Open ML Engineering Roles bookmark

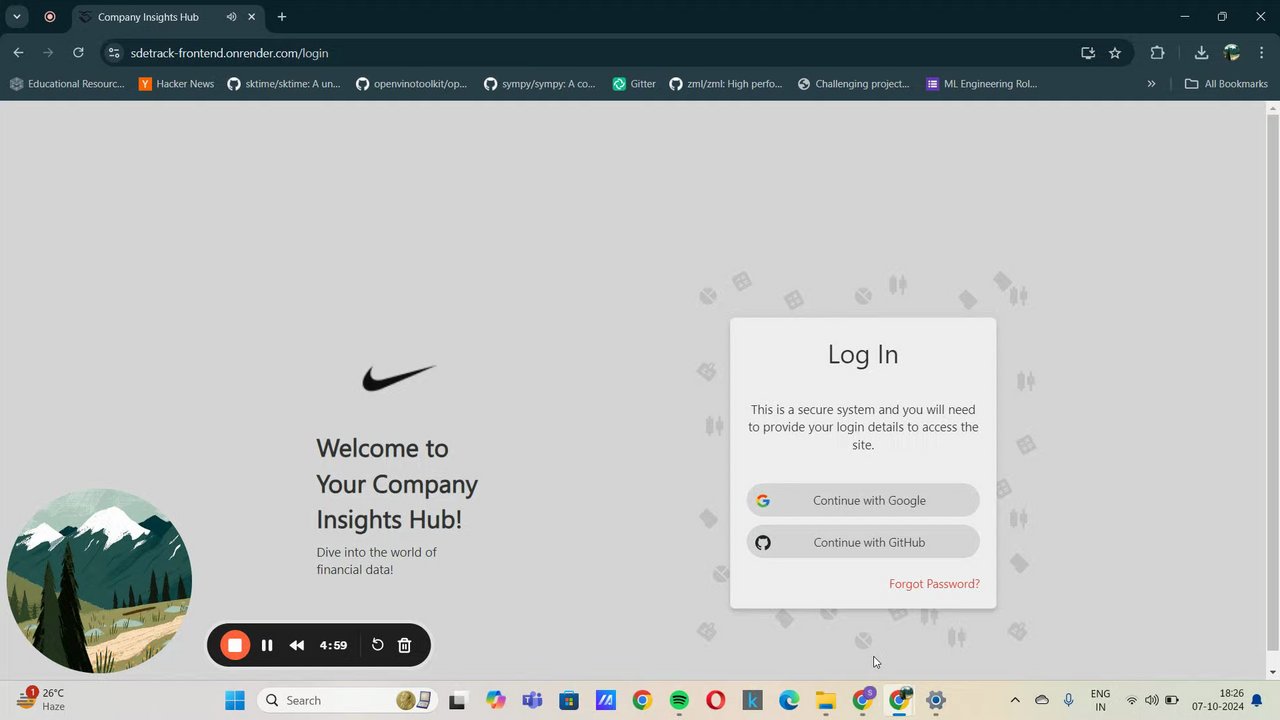click(x=982, y=84)
